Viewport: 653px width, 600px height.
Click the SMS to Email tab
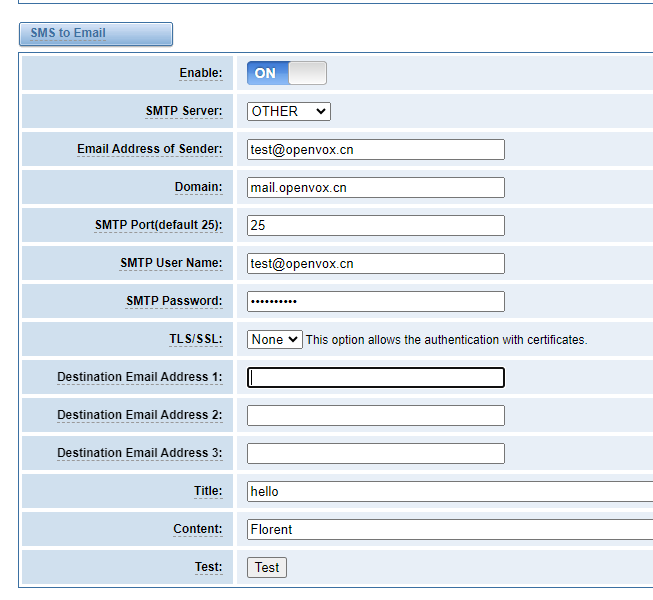[96, 33]
